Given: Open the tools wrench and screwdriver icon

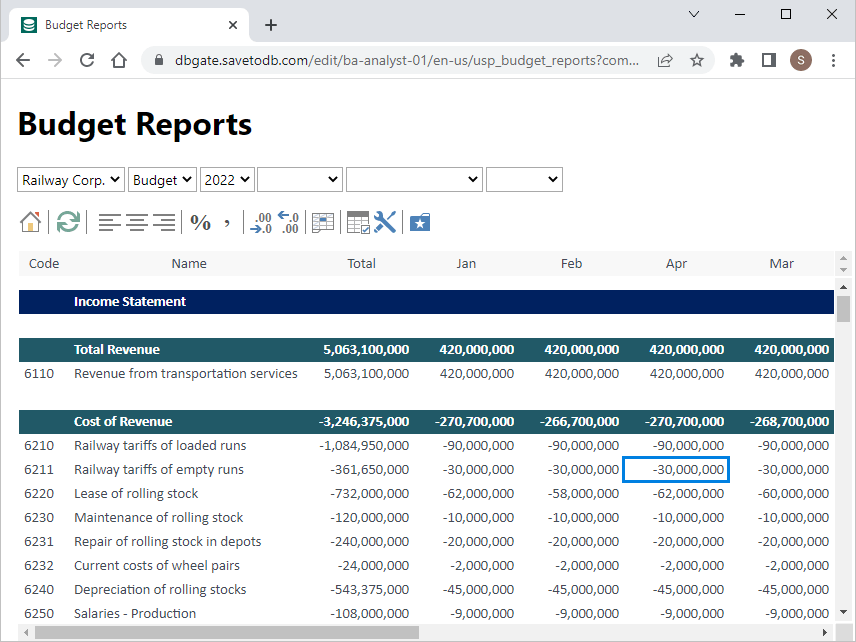Looking at the screenshot, I should (x=385, y=222).
